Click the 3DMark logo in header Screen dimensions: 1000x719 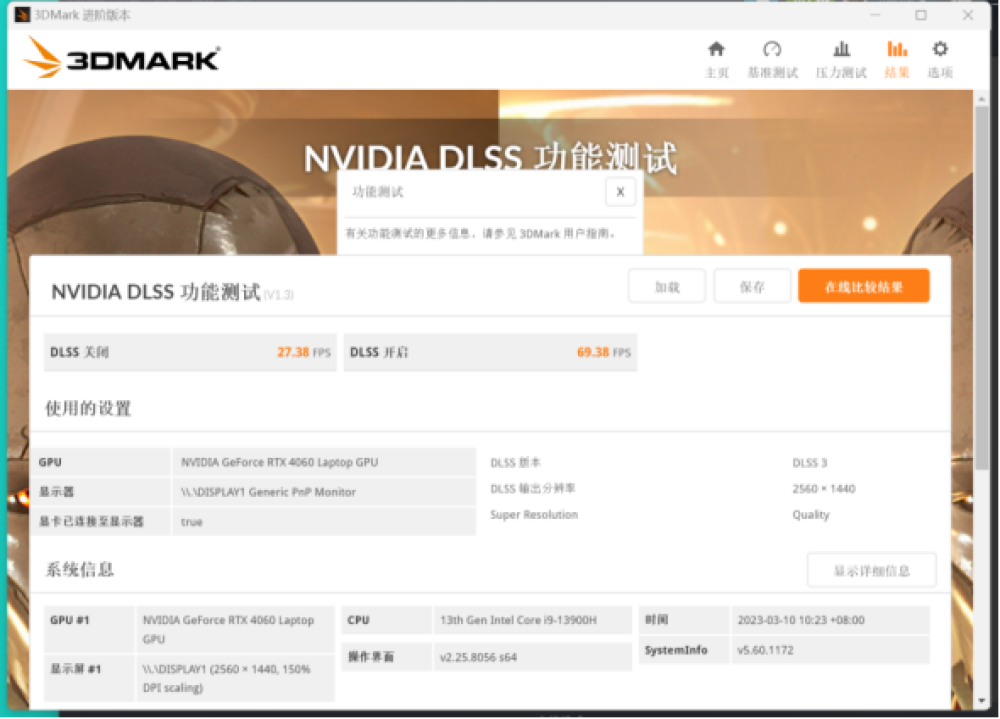[x=122, y=59]
